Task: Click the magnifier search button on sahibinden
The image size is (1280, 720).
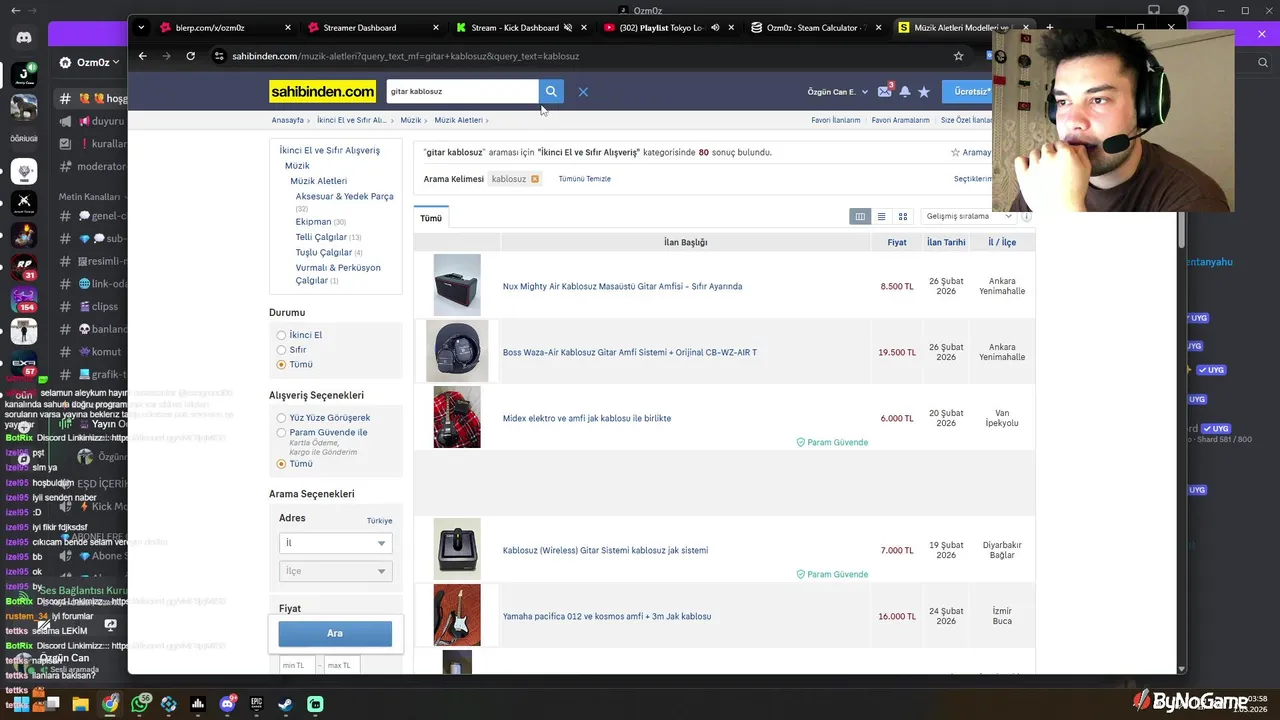Action: pyautogui.click(x=551, y=91)
